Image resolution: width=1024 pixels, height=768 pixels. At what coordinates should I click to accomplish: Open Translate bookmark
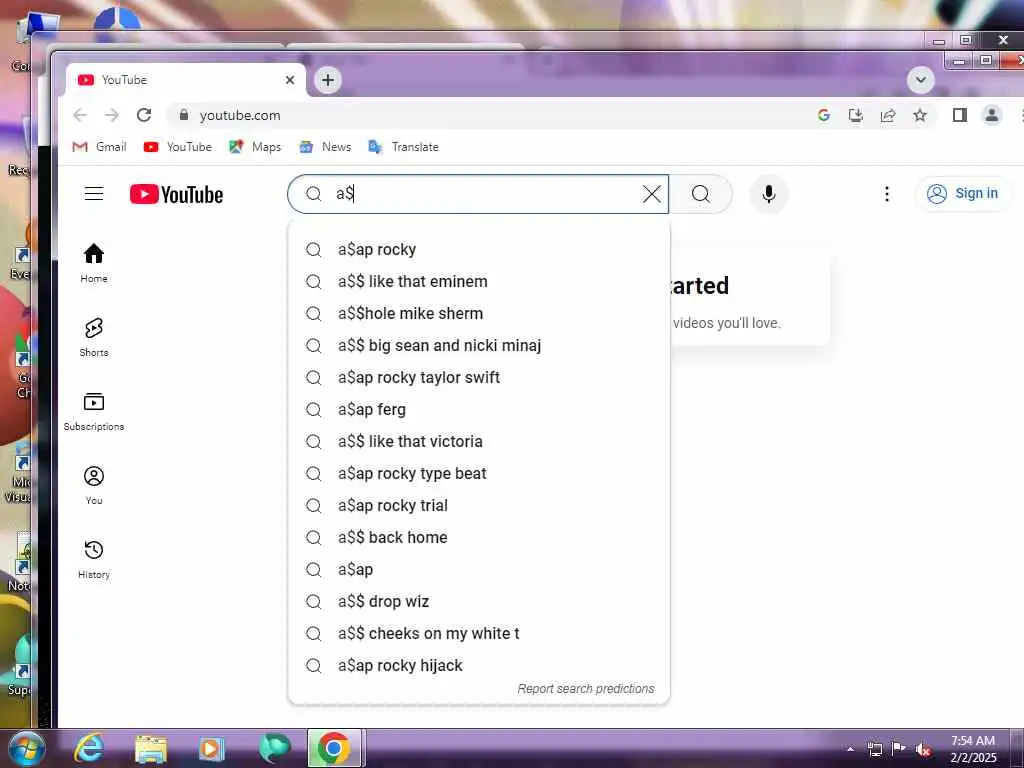point(403,147)
